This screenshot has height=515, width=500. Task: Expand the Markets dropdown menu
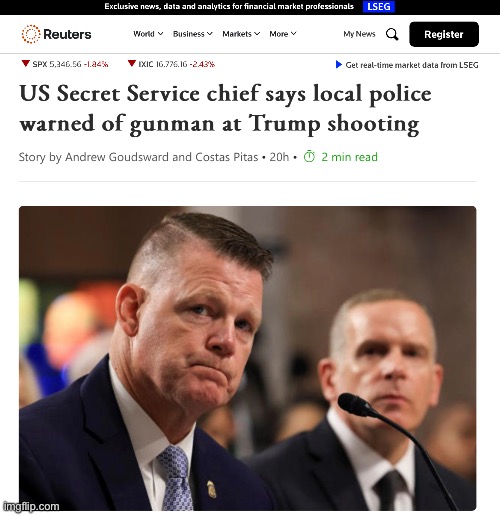coord(241,34)
